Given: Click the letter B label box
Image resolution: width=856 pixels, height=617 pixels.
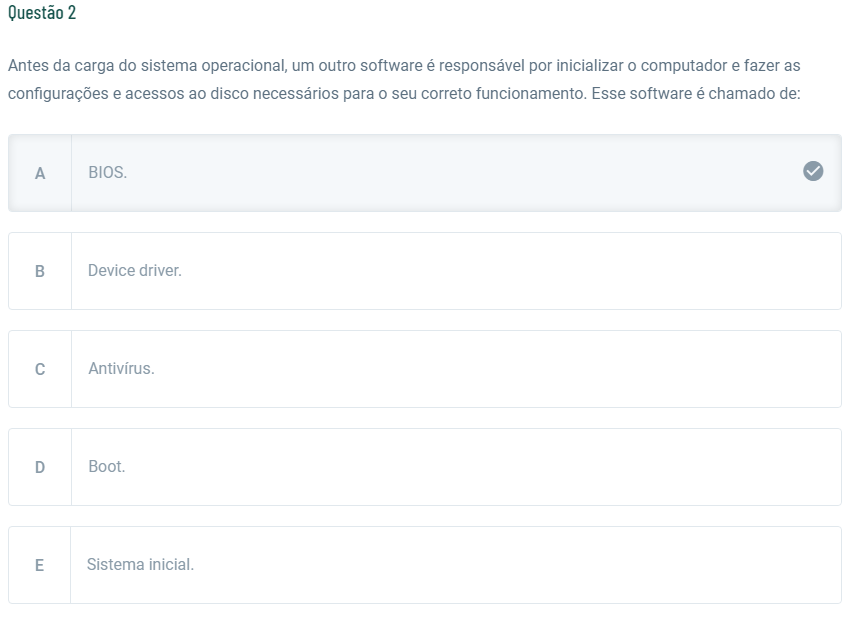Looking at the screenshot, I should click(x=40, y=271).
